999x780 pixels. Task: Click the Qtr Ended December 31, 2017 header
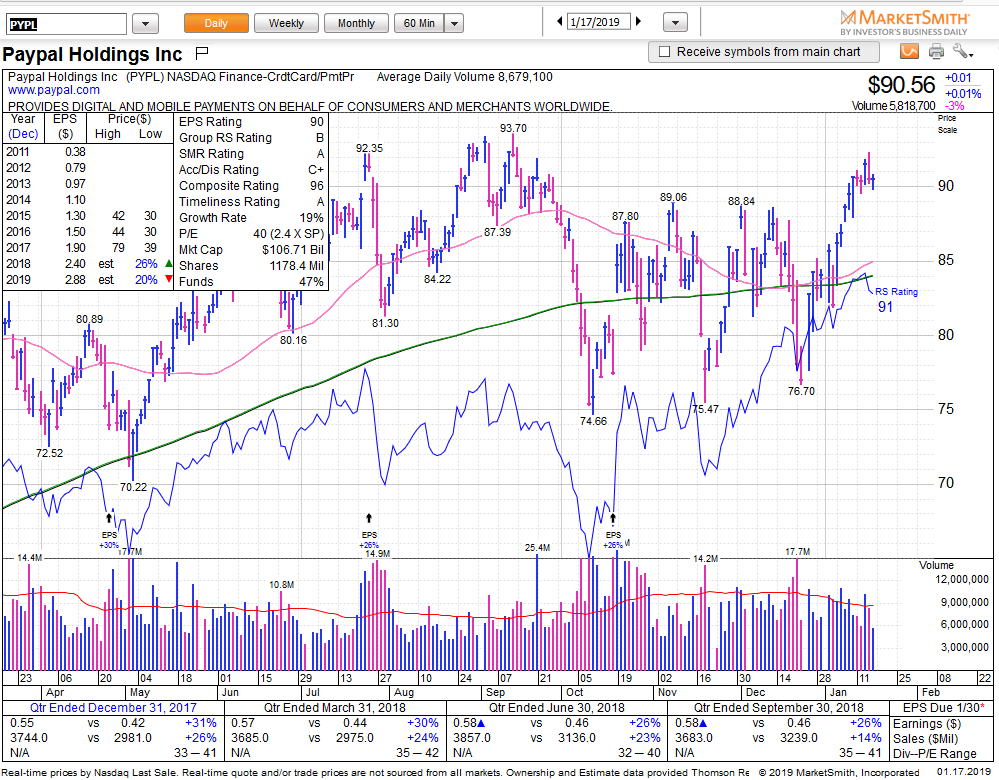(x=113, y=708)
